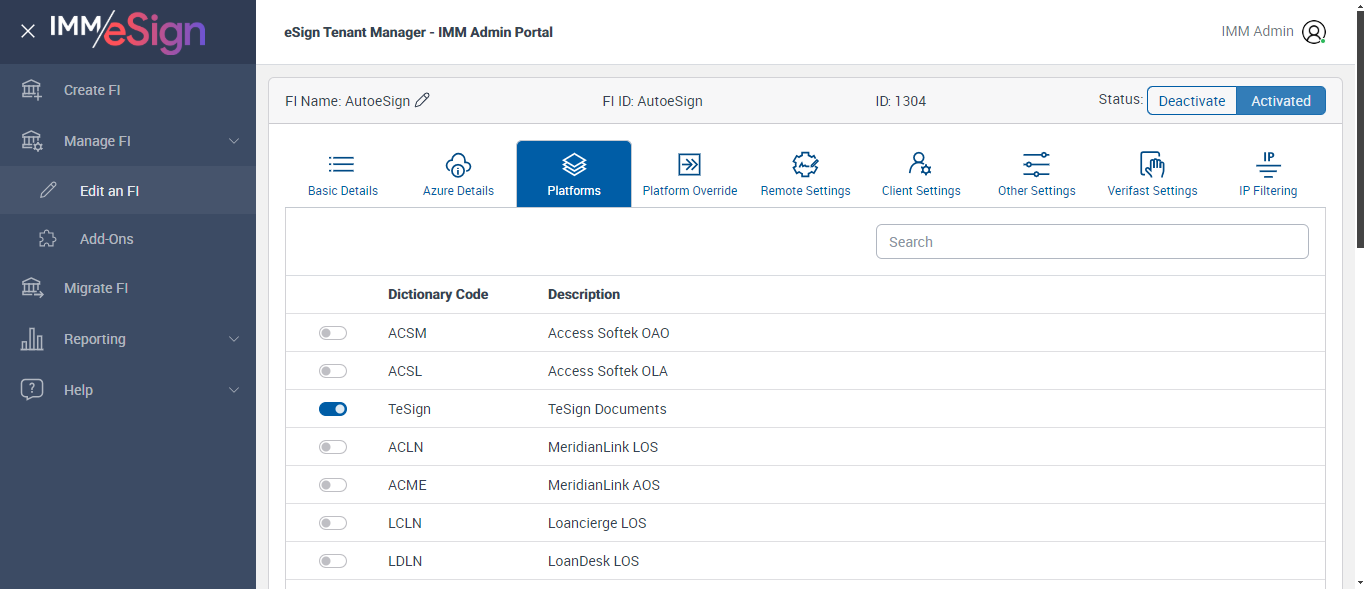The width and height of the screenshot is (1366, 589).
Task: Open the Client Settings tab label
Action: (921, 191)
